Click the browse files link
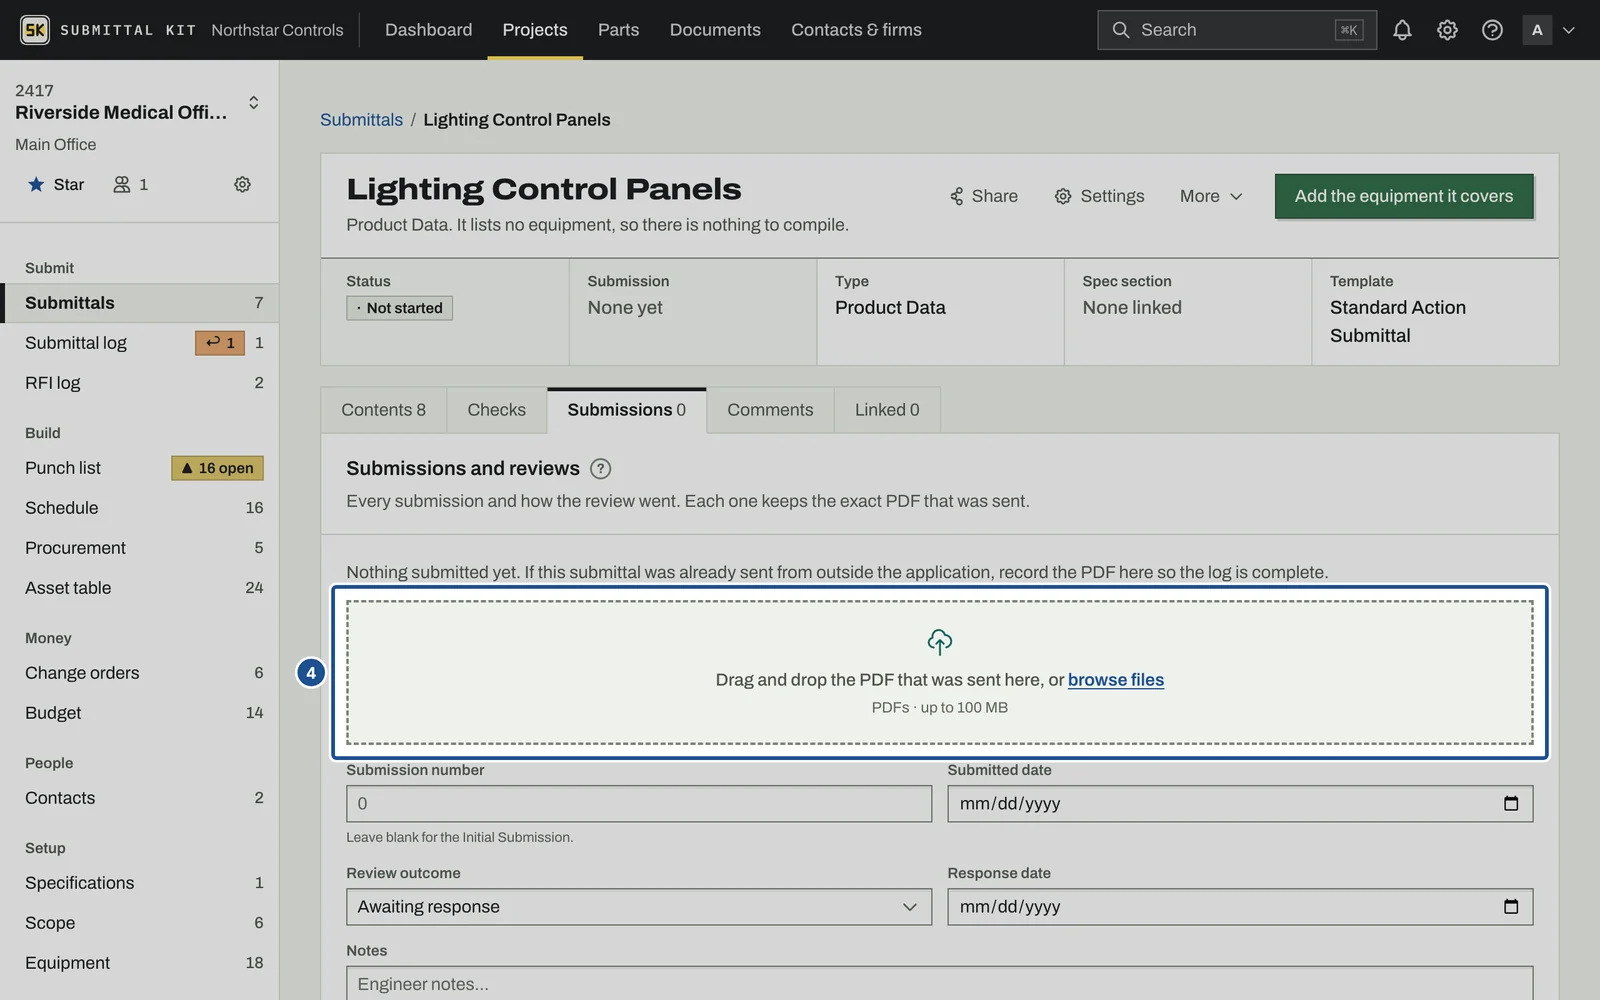 [1116, 680]
